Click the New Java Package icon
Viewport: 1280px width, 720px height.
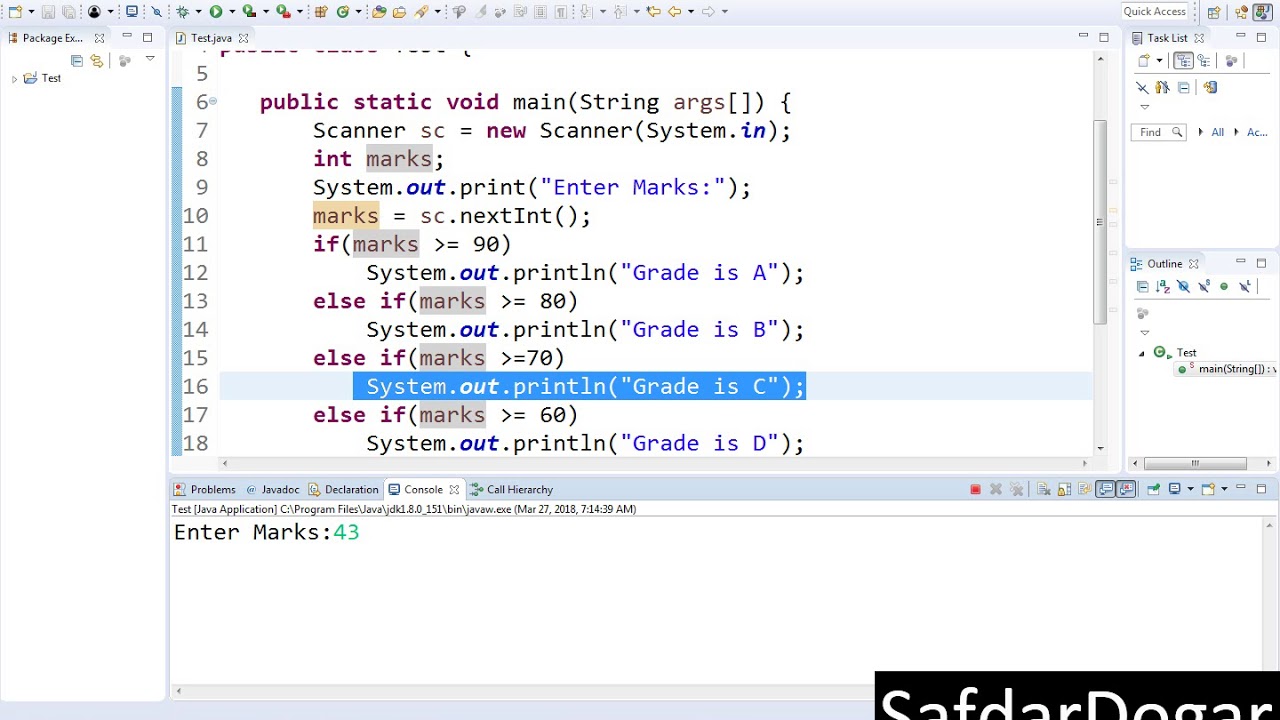pos(321,12)
